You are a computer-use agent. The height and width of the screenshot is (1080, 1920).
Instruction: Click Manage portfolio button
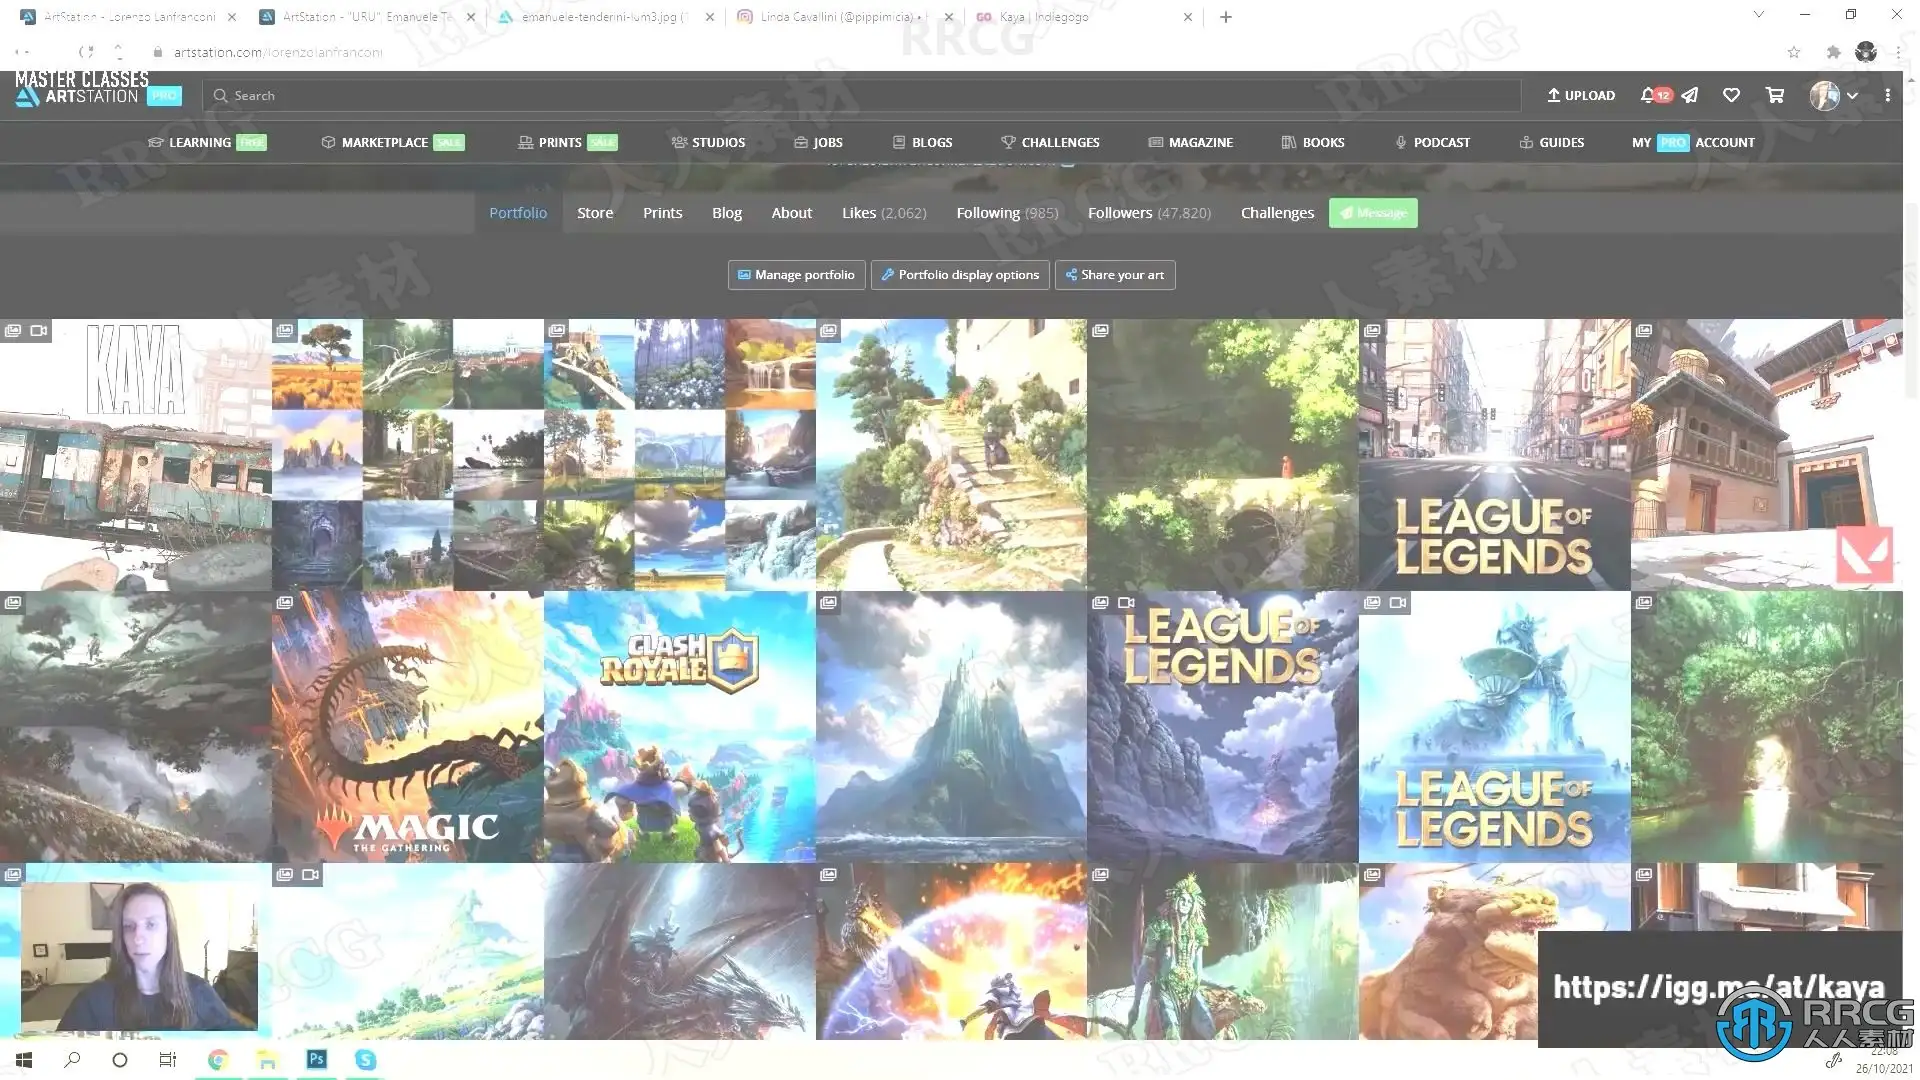[796, 275]
